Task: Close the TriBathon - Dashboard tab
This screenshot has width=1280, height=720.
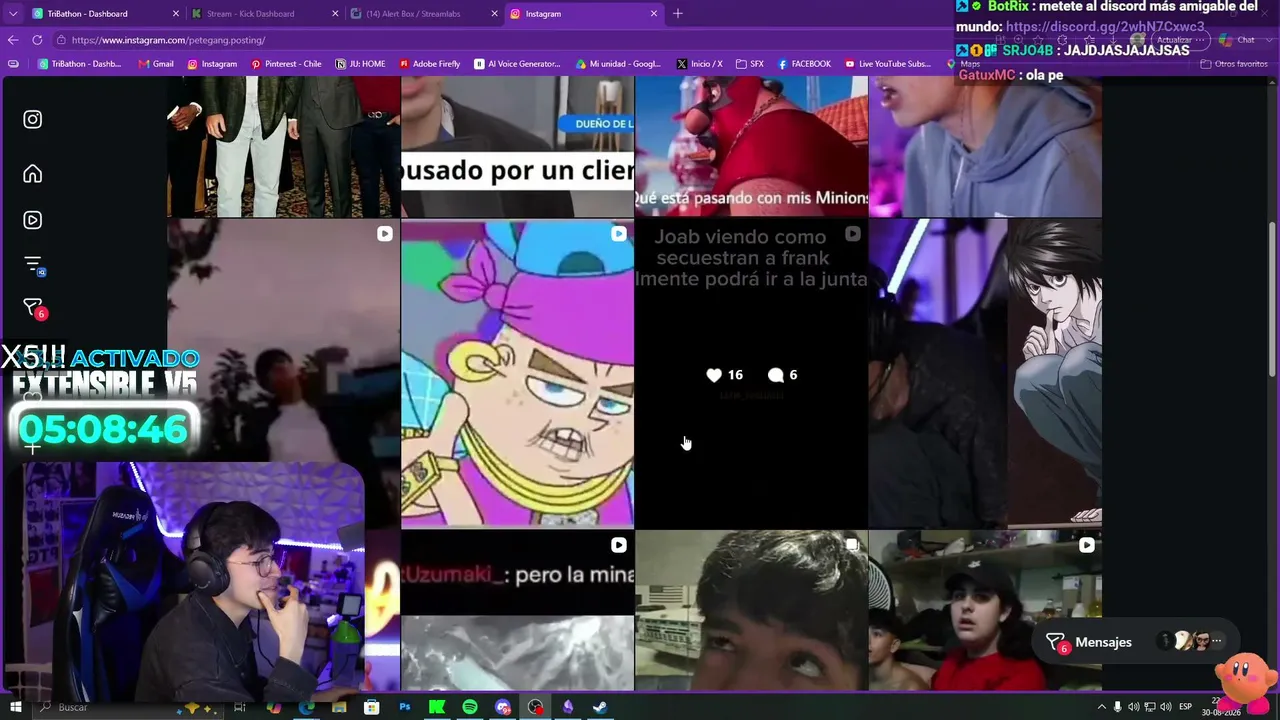Action: coord(176,14)
